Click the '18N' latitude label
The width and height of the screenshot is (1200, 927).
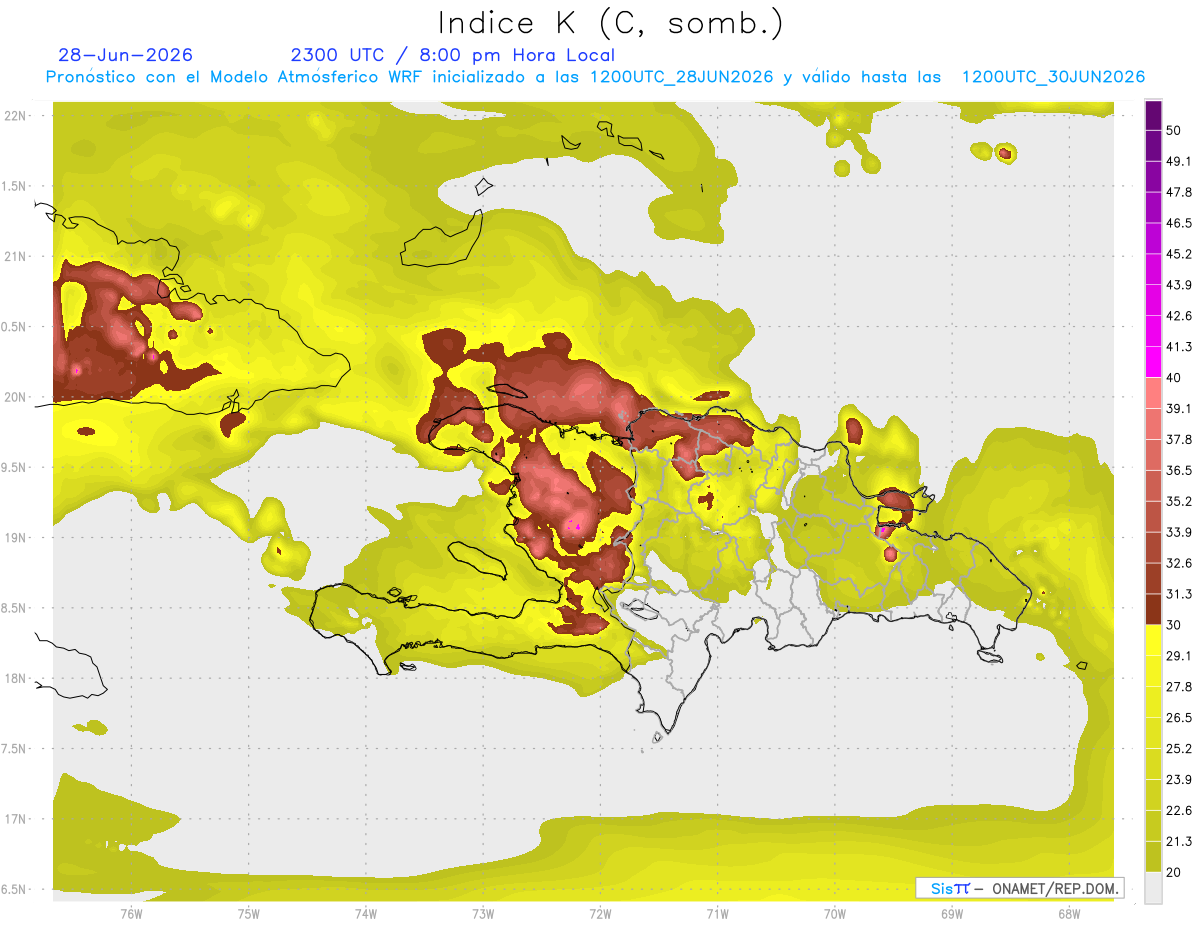pos(17,678)
